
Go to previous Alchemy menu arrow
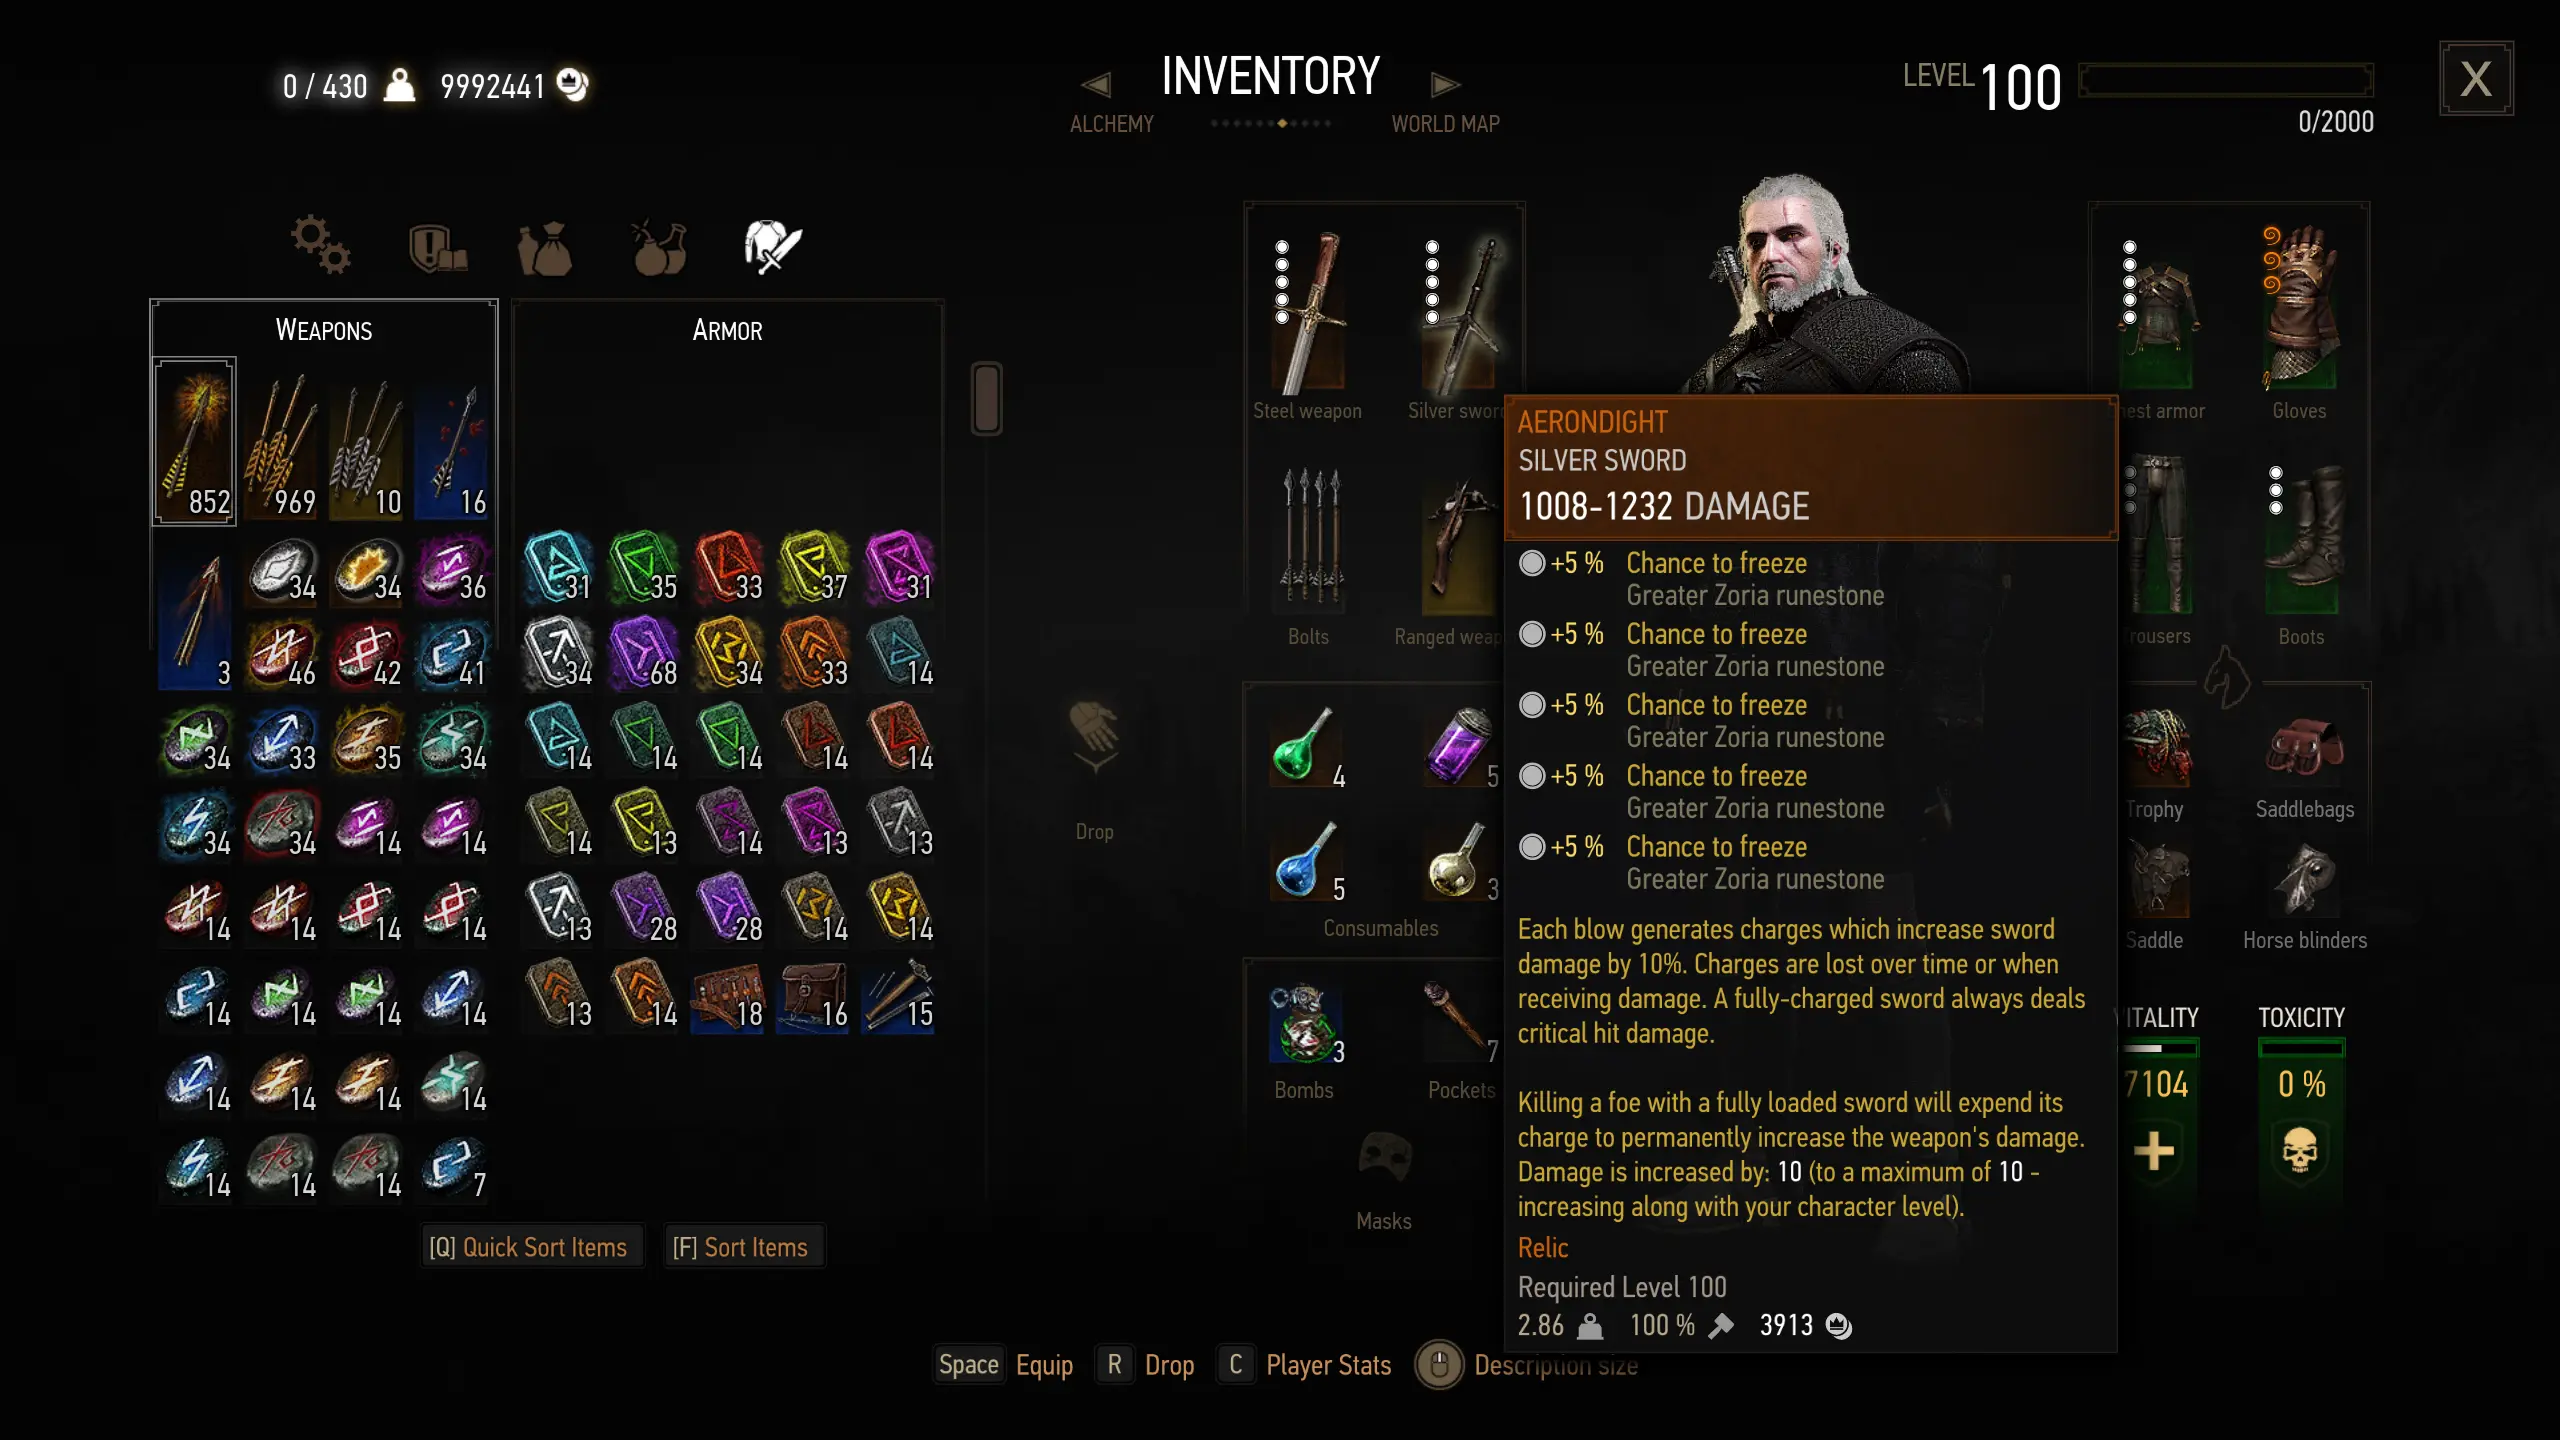1096,85
